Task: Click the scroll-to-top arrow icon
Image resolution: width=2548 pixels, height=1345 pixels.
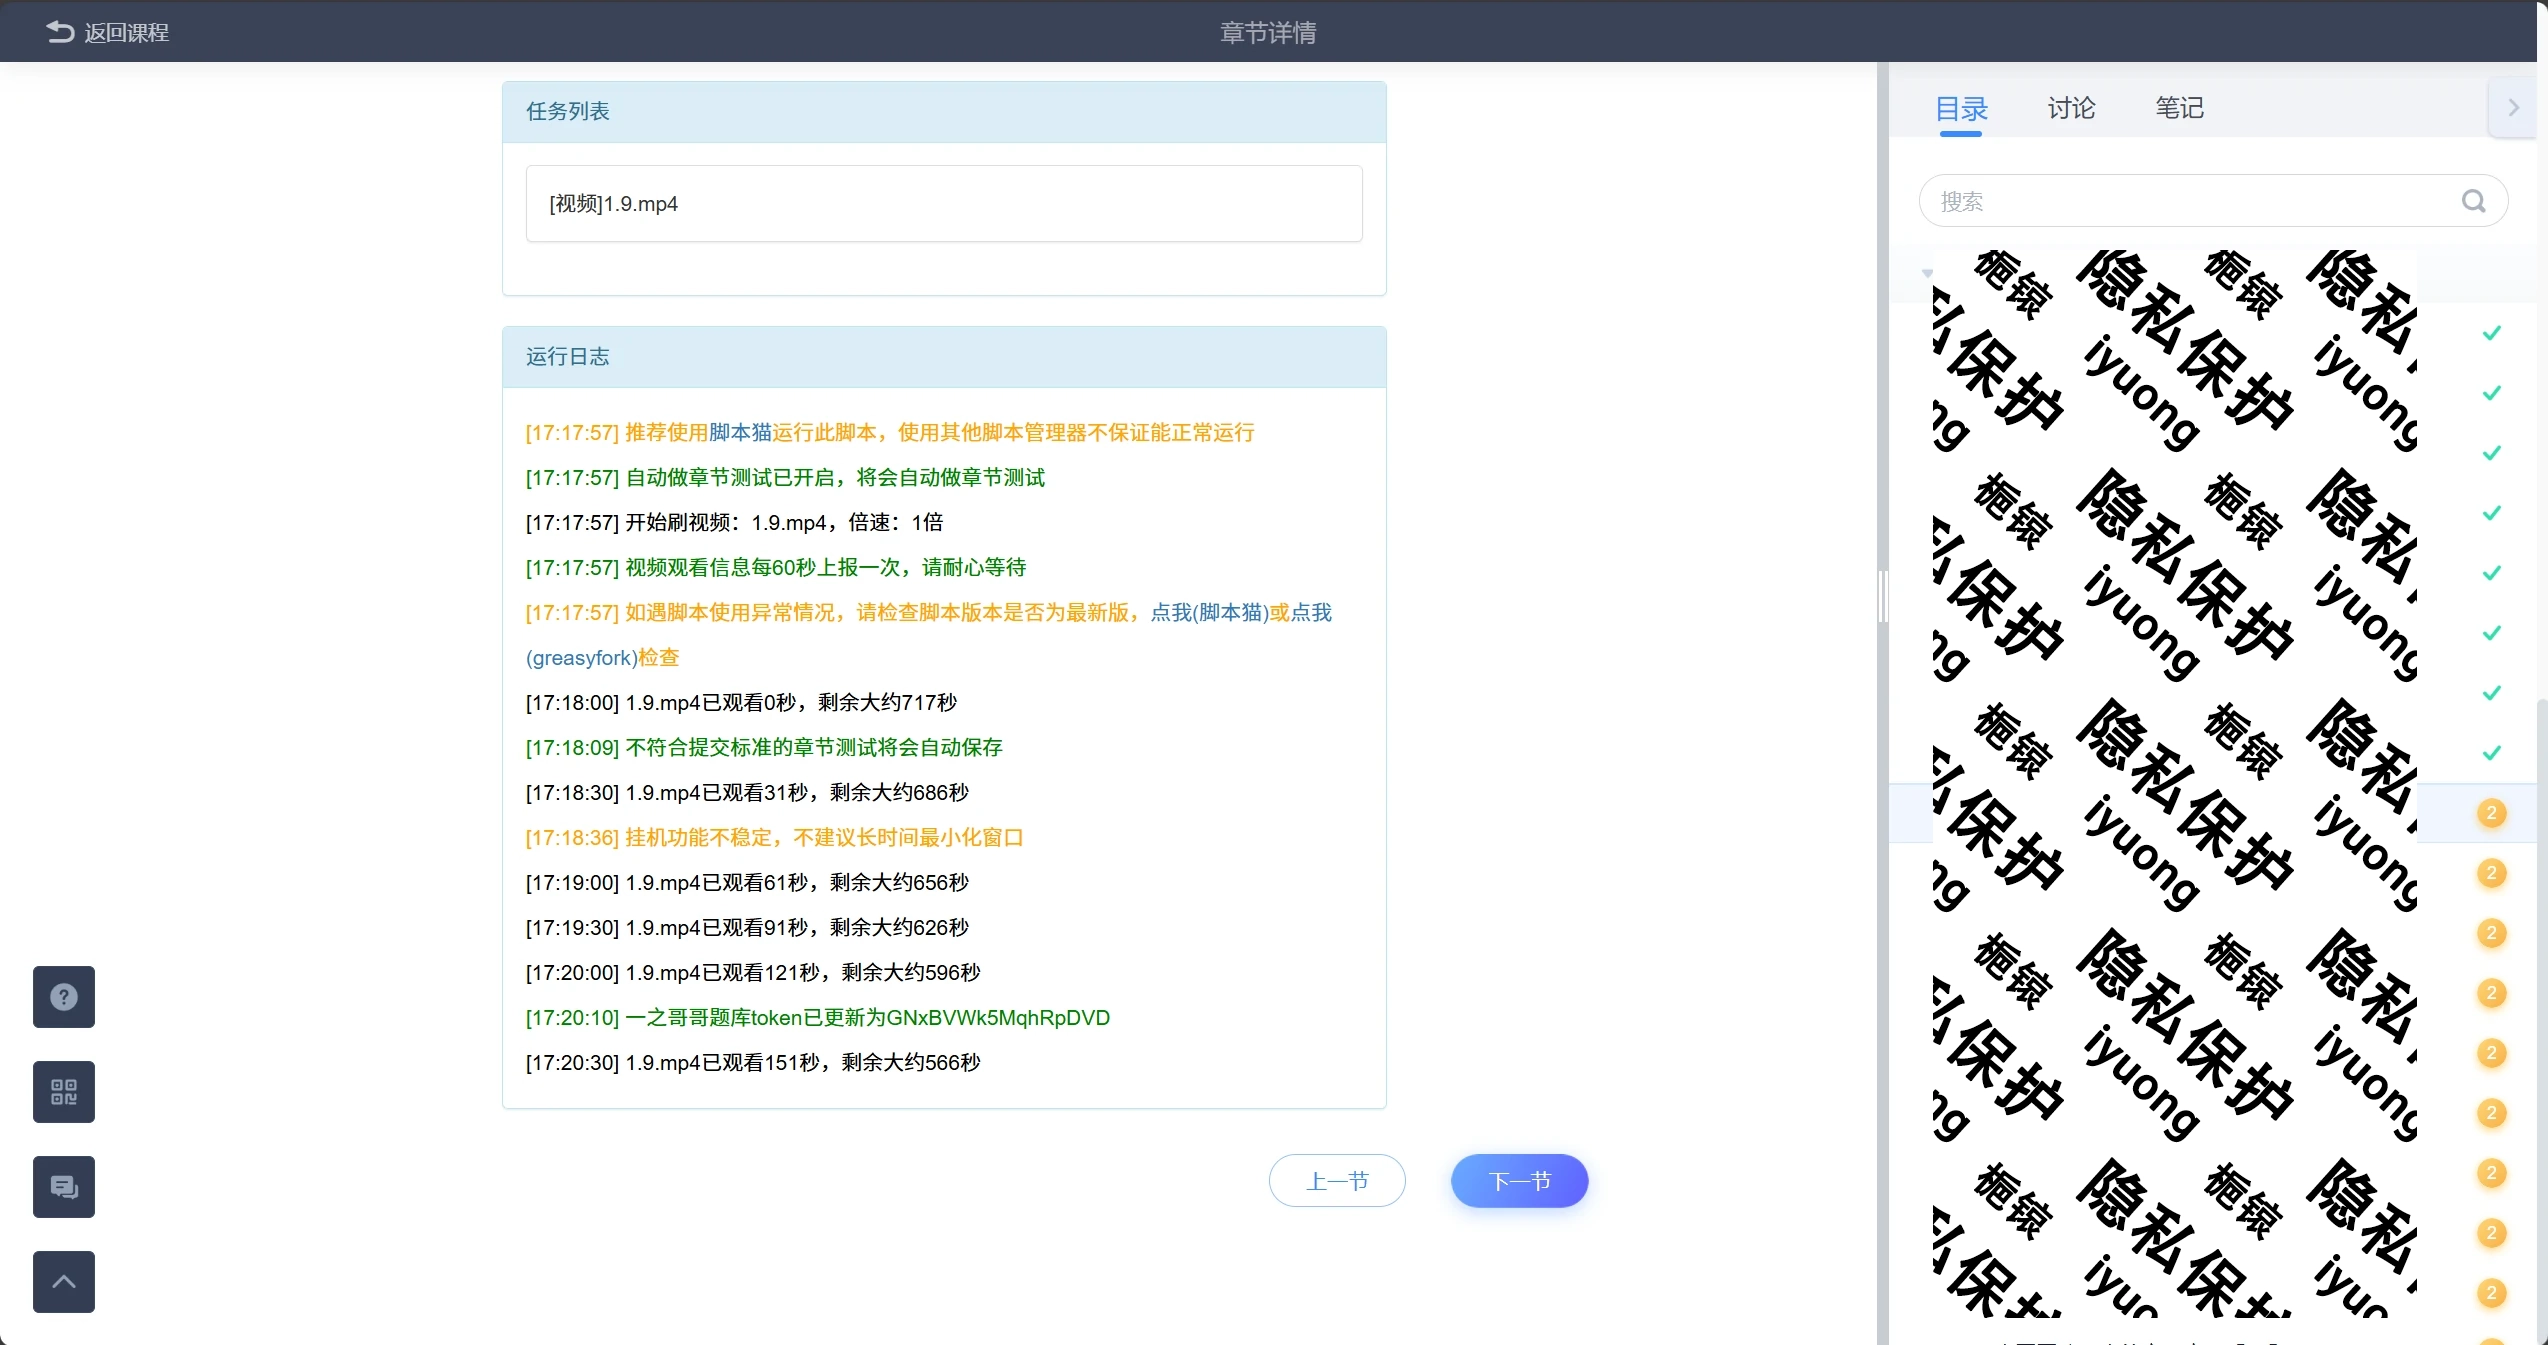Action: pyautogui.click(x=64, y=1281)
